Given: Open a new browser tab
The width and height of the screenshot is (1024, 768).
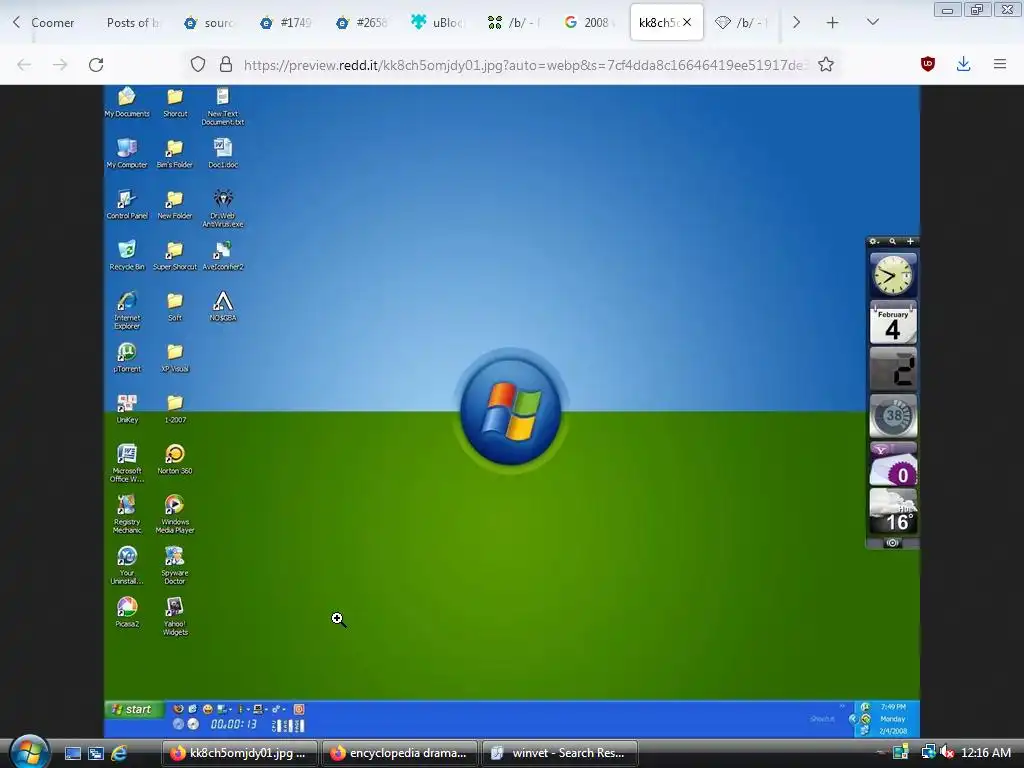Looking at the screenshot, I should click(832, 23).
